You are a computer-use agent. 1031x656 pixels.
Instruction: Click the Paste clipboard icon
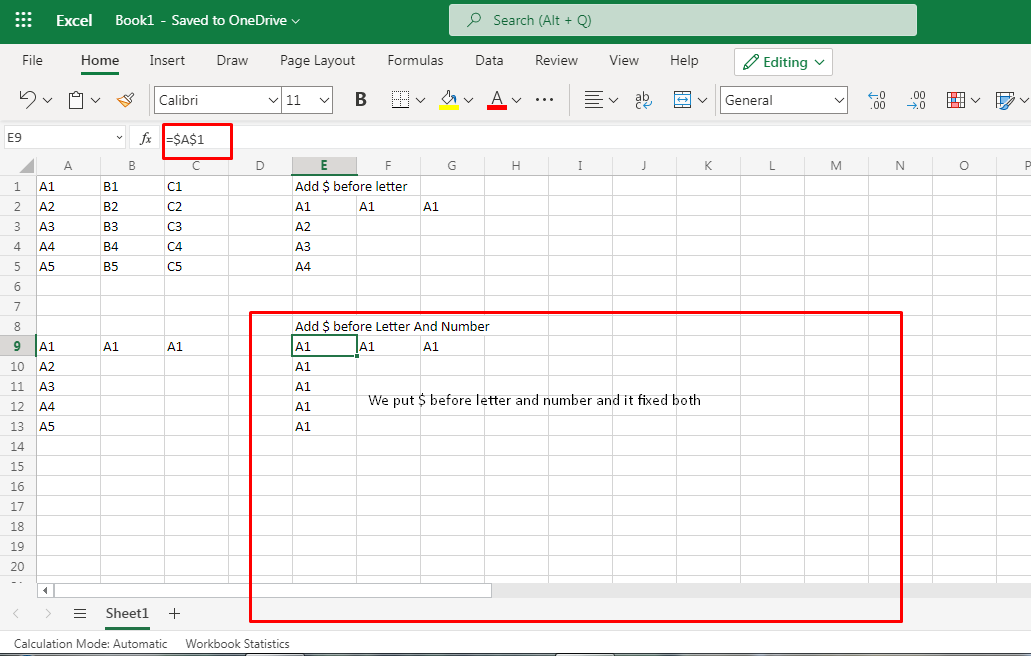(76, 100)
